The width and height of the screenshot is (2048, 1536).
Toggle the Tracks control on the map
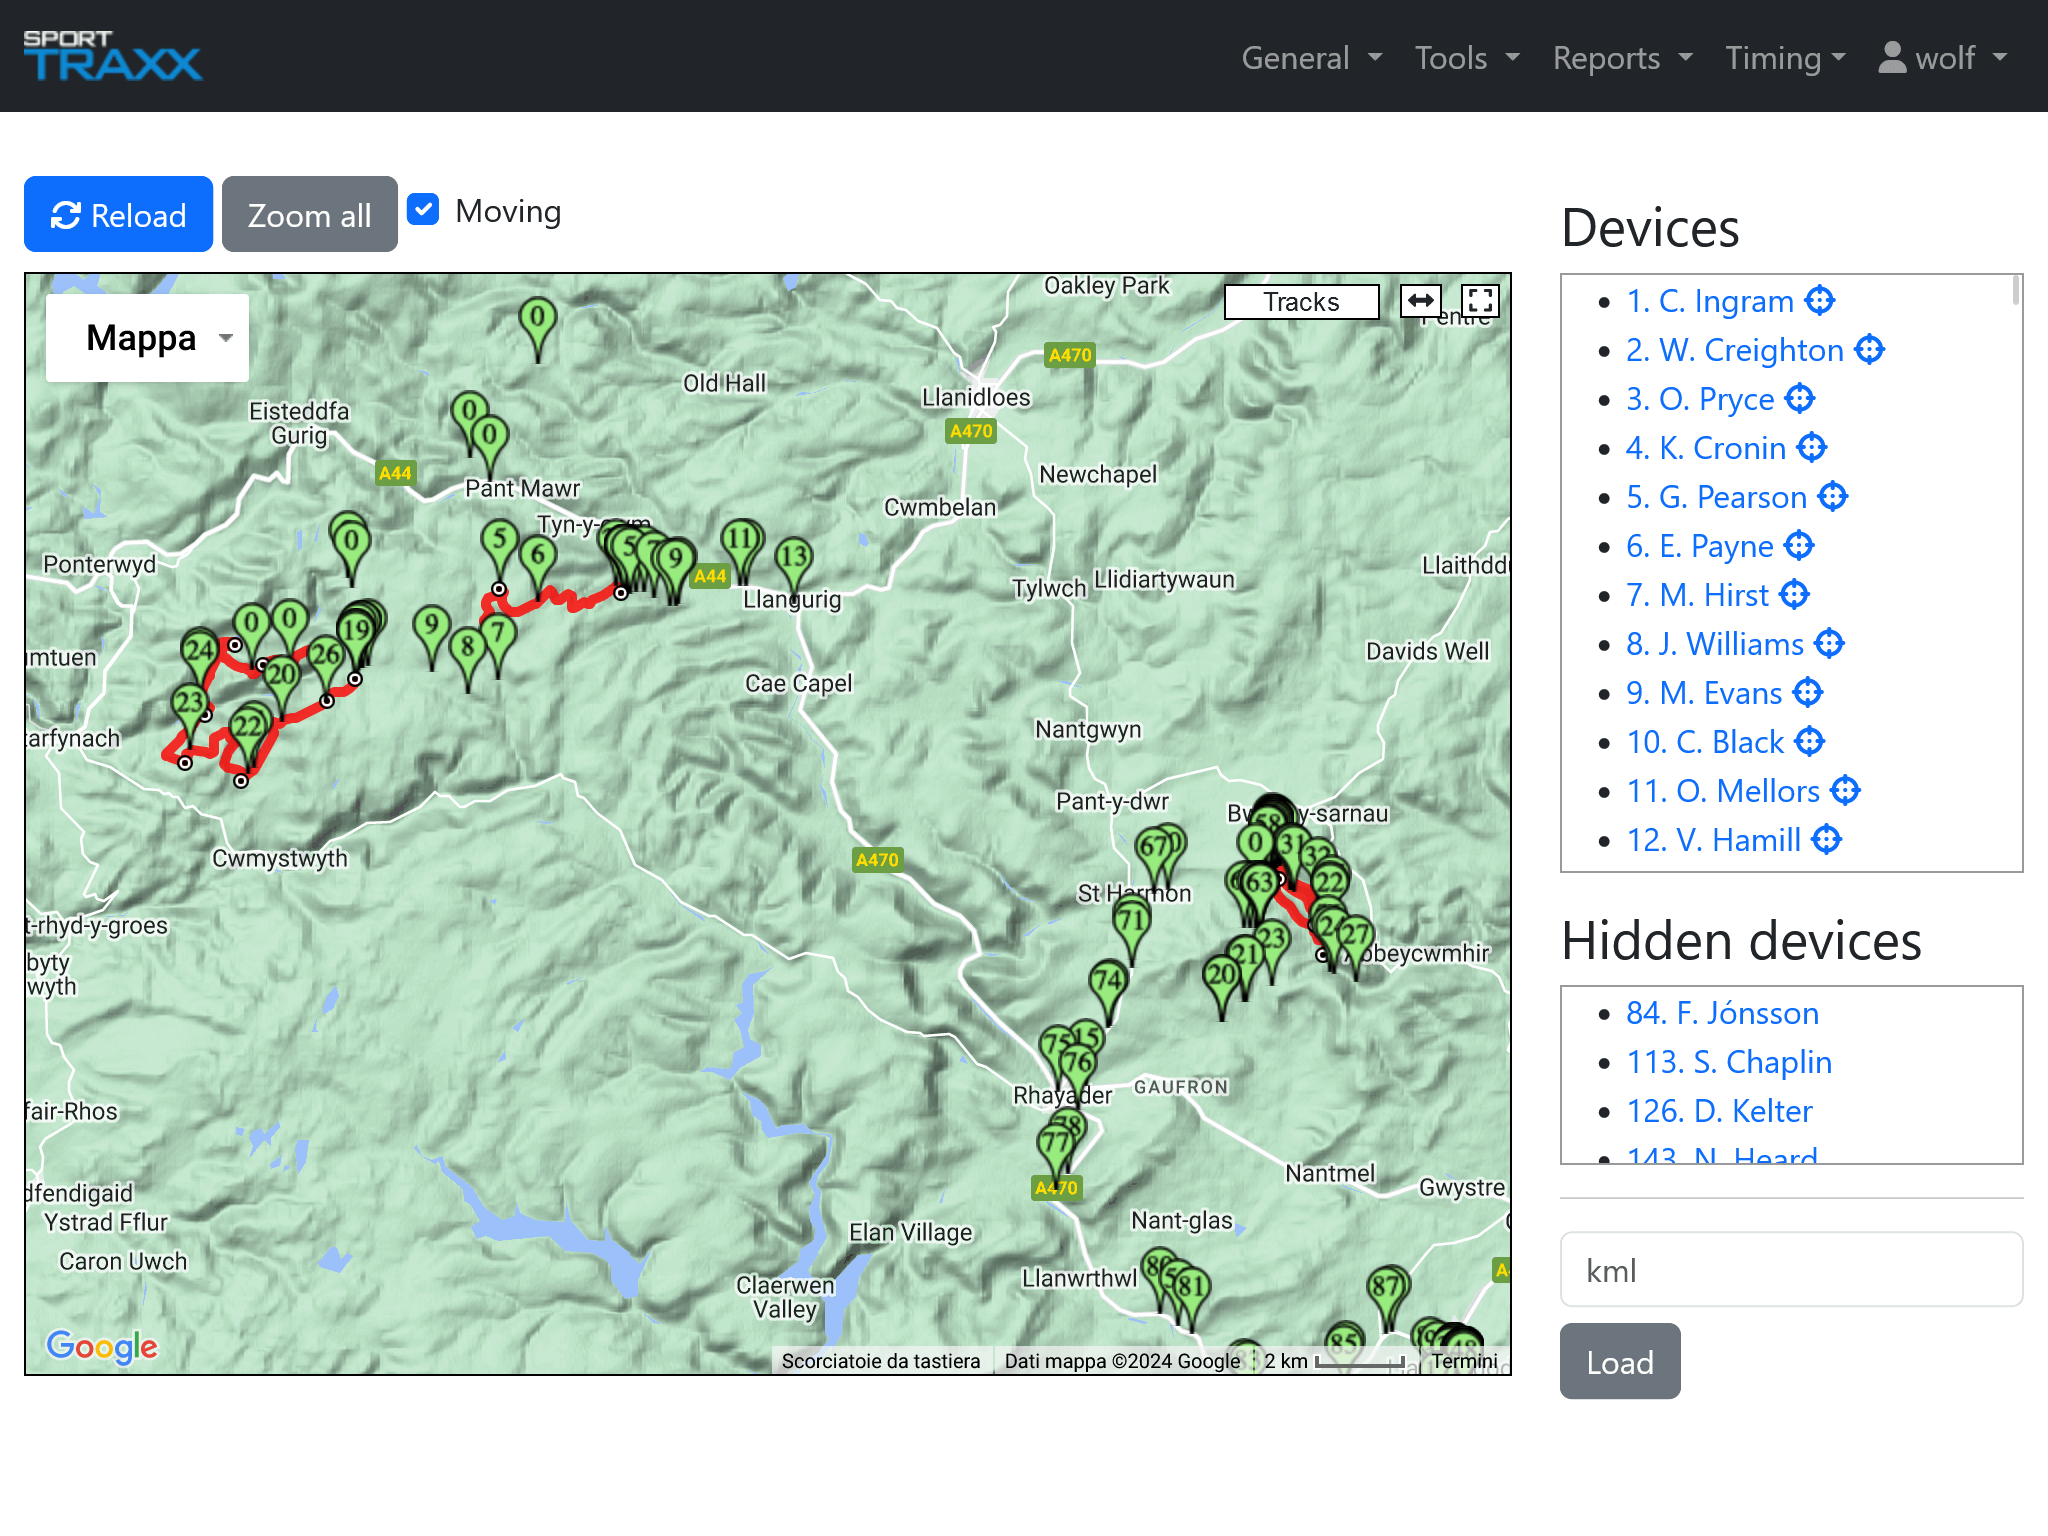[1300, 302]
